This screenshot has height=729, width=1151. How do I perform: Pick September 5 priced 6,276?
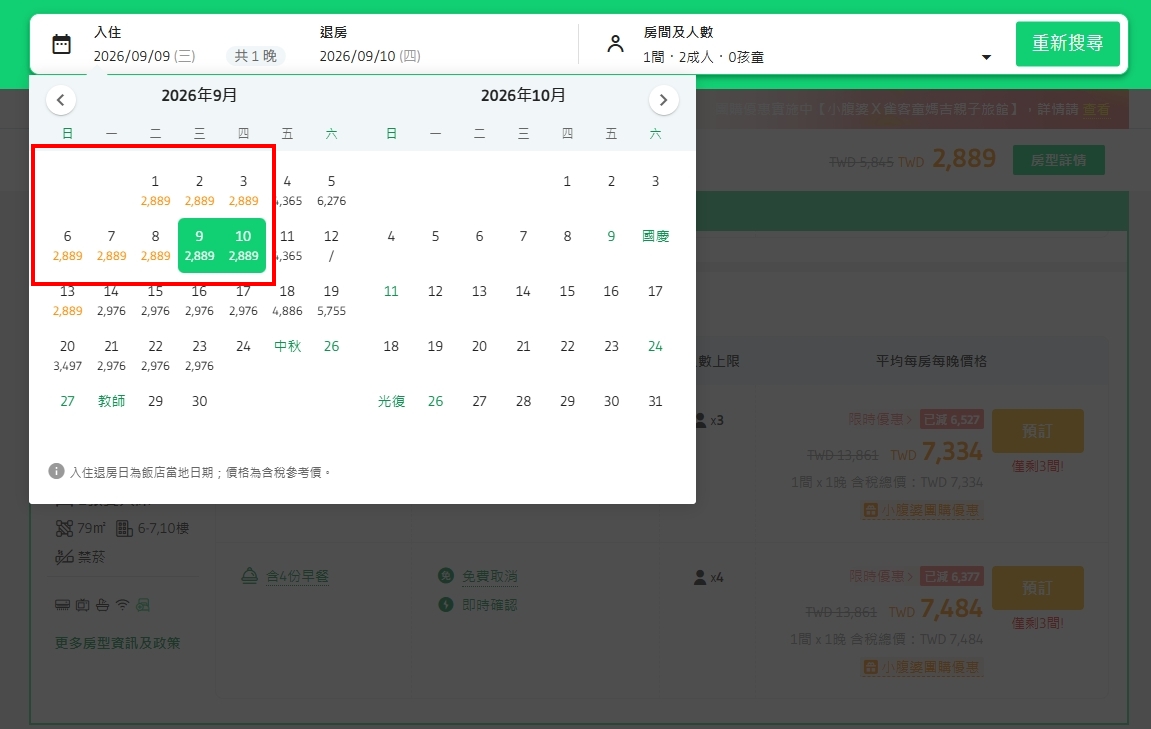coord(331,190)
